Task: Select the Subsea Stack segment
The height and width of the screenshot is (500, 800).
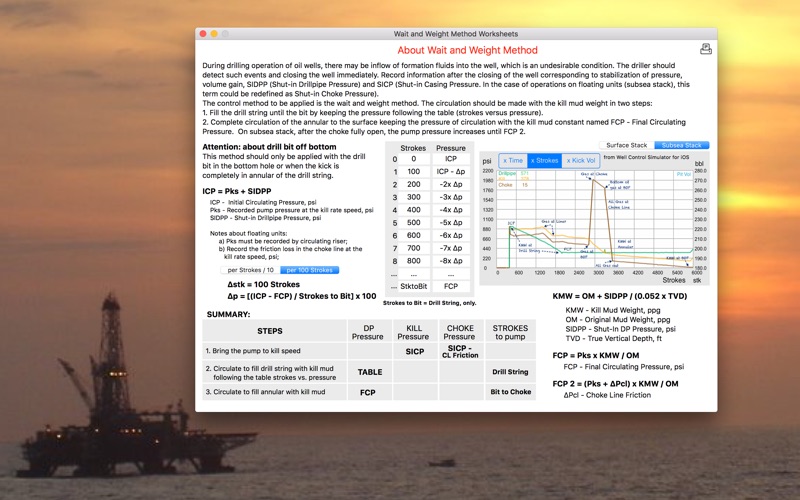Action: click(682, 145)
